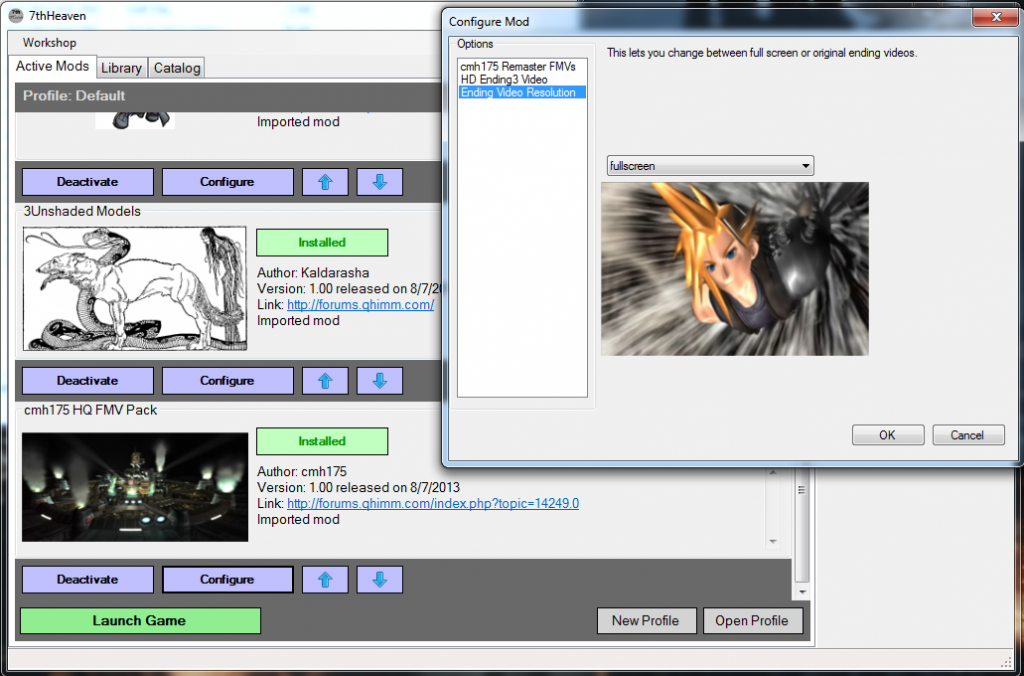Click Author: Kaldarasha text
Image resolution: width=1024 pixels, height=676 pixels.
[313, 273]
